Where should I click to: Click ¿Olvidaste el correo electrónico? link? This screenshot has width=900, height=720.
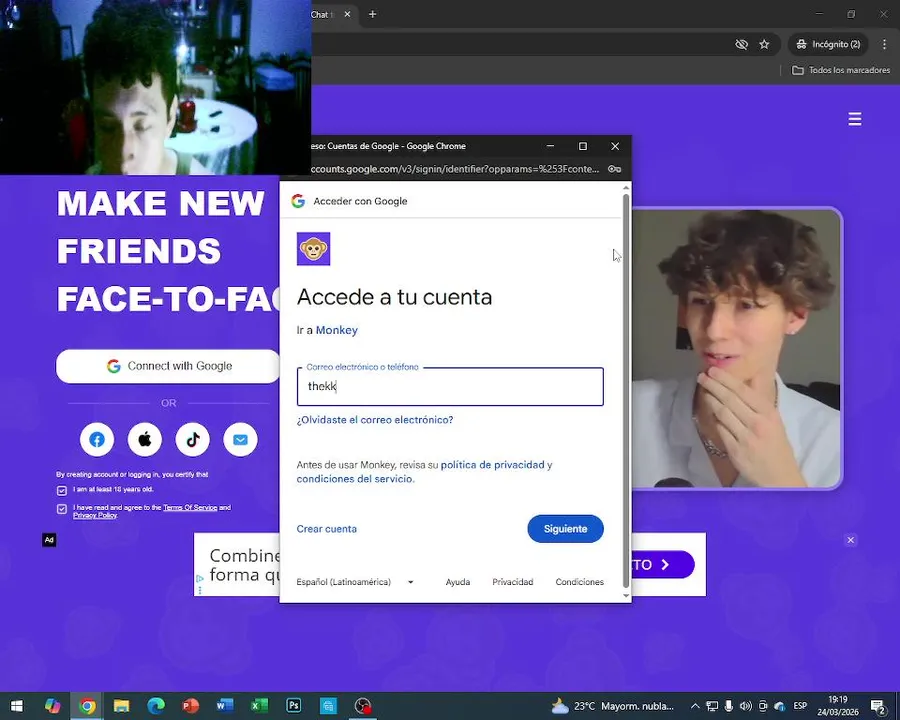[x=375, y=420]
